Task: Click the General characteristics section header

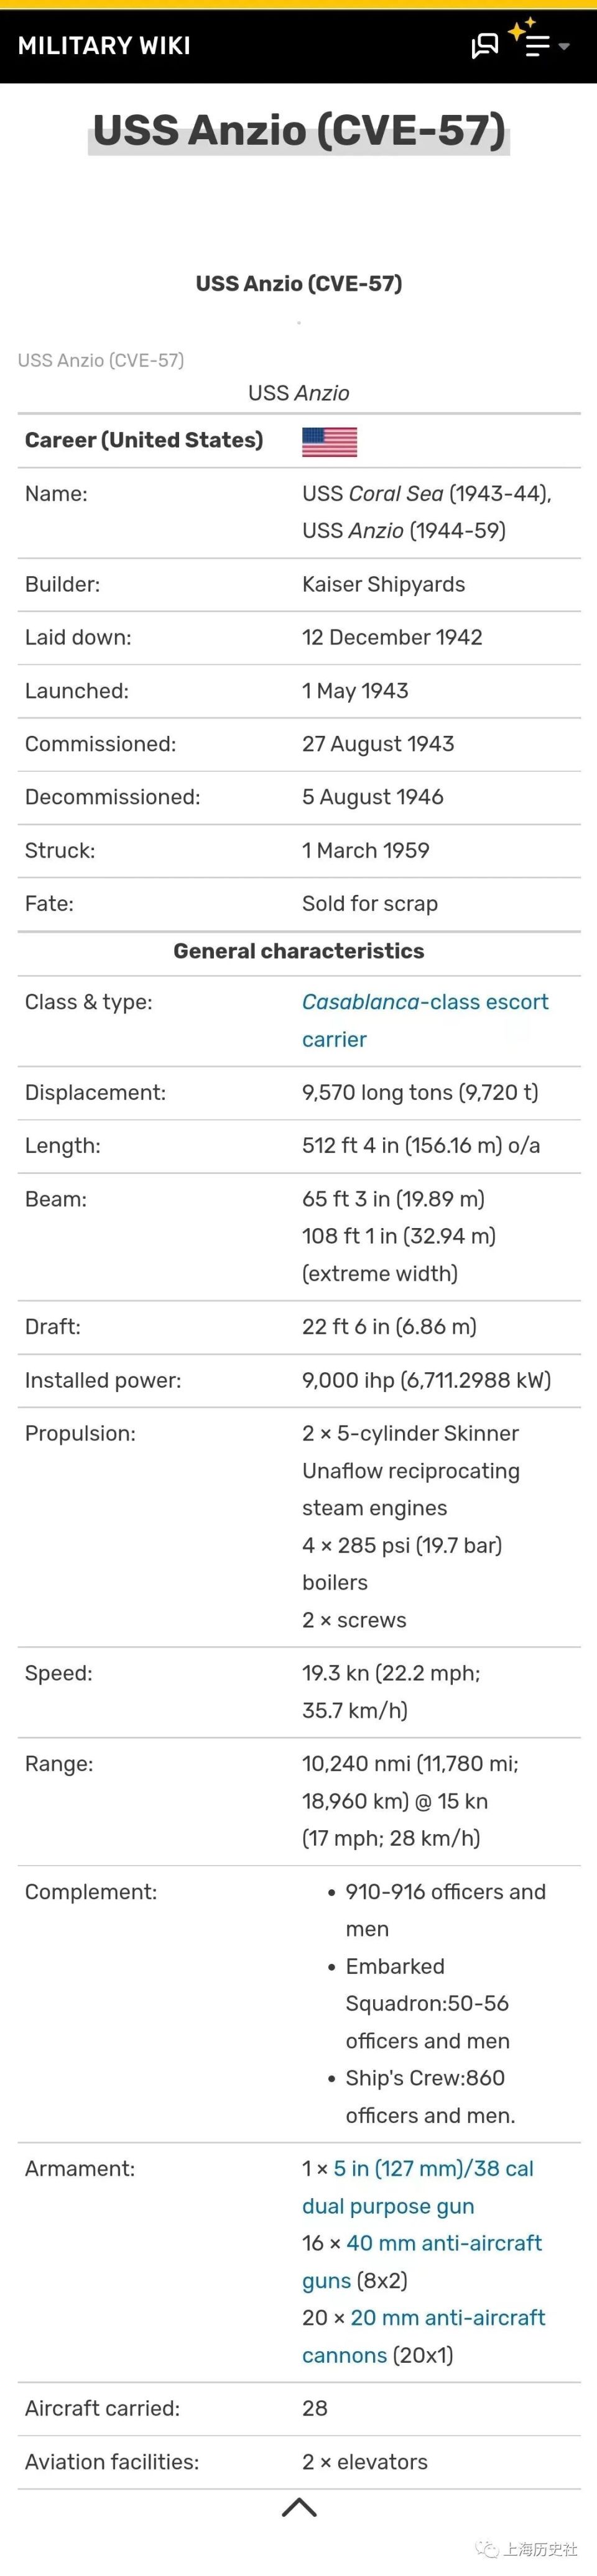Action: 299,951
